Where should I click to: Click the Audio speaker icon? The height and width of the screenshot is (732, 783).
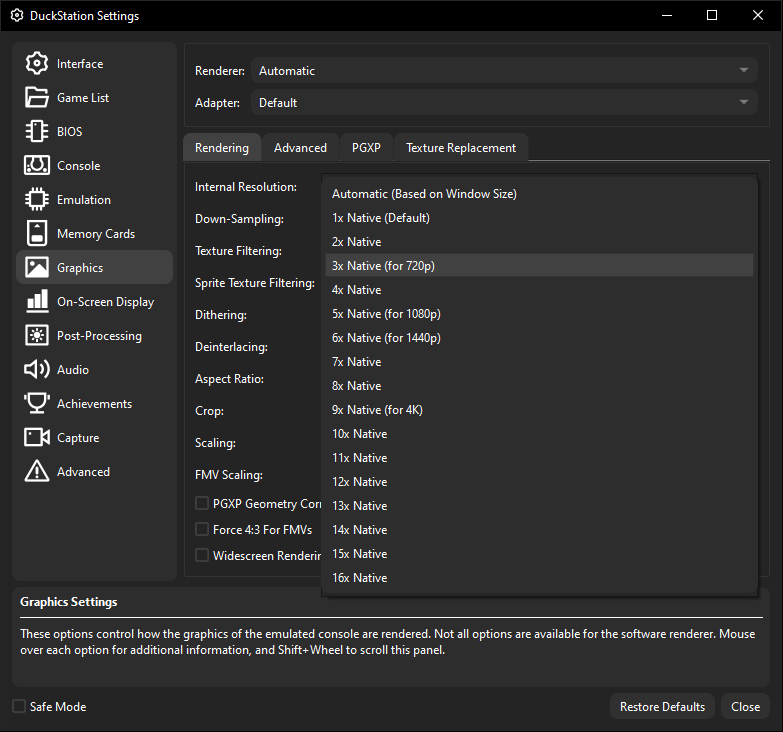37,369
